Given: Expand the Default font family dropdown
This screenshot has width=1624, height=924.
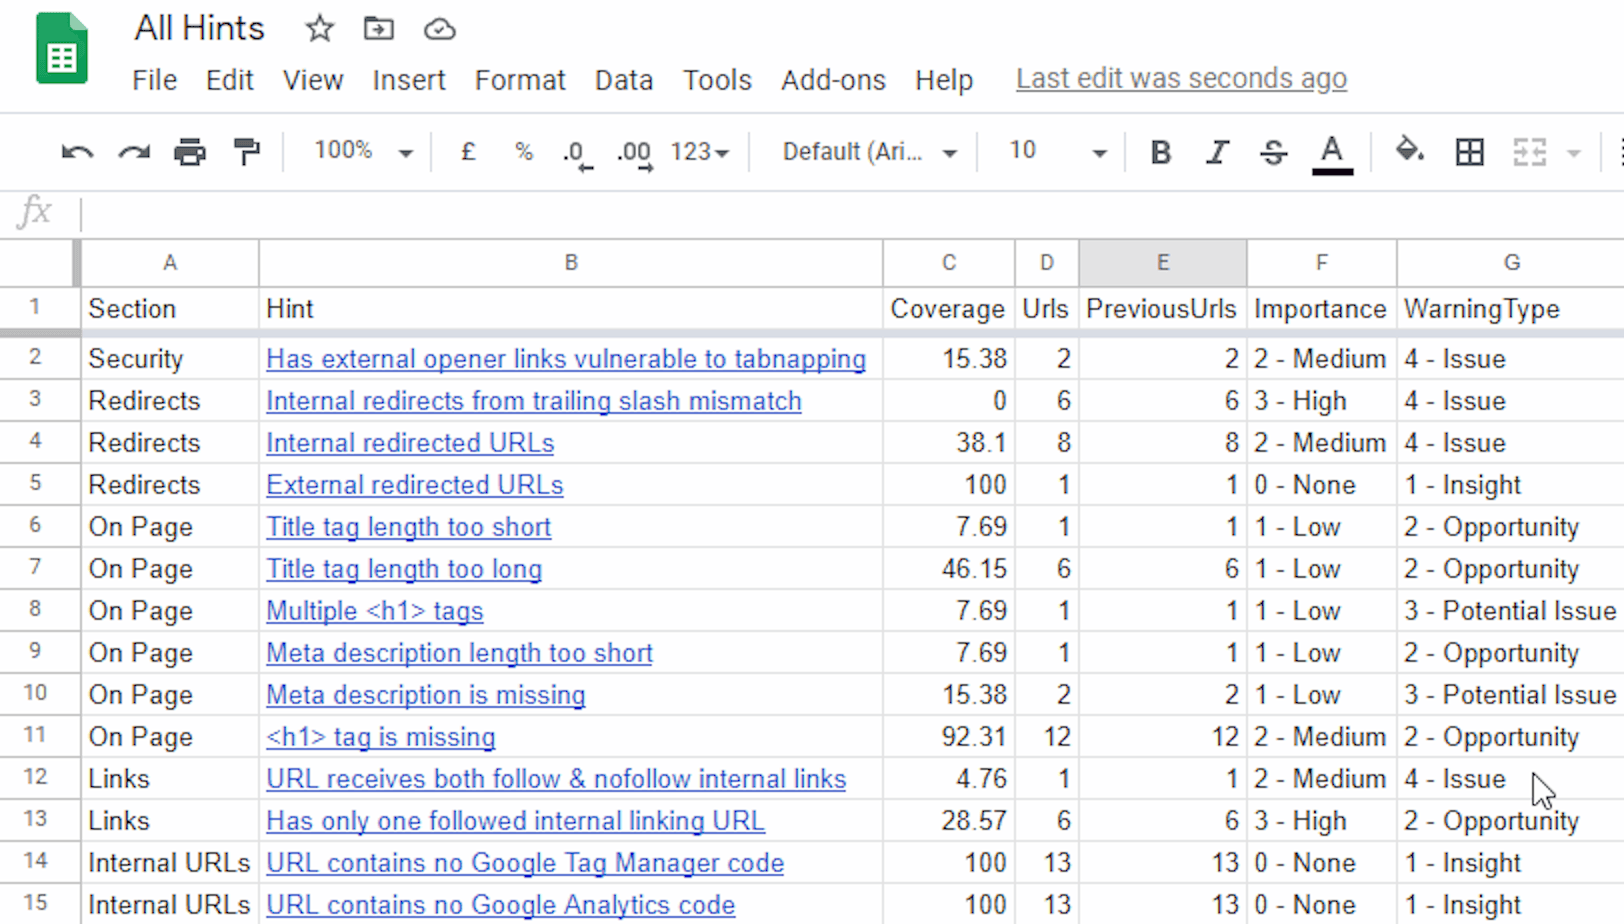Looking at the screenshot, I should click(868, 152).
